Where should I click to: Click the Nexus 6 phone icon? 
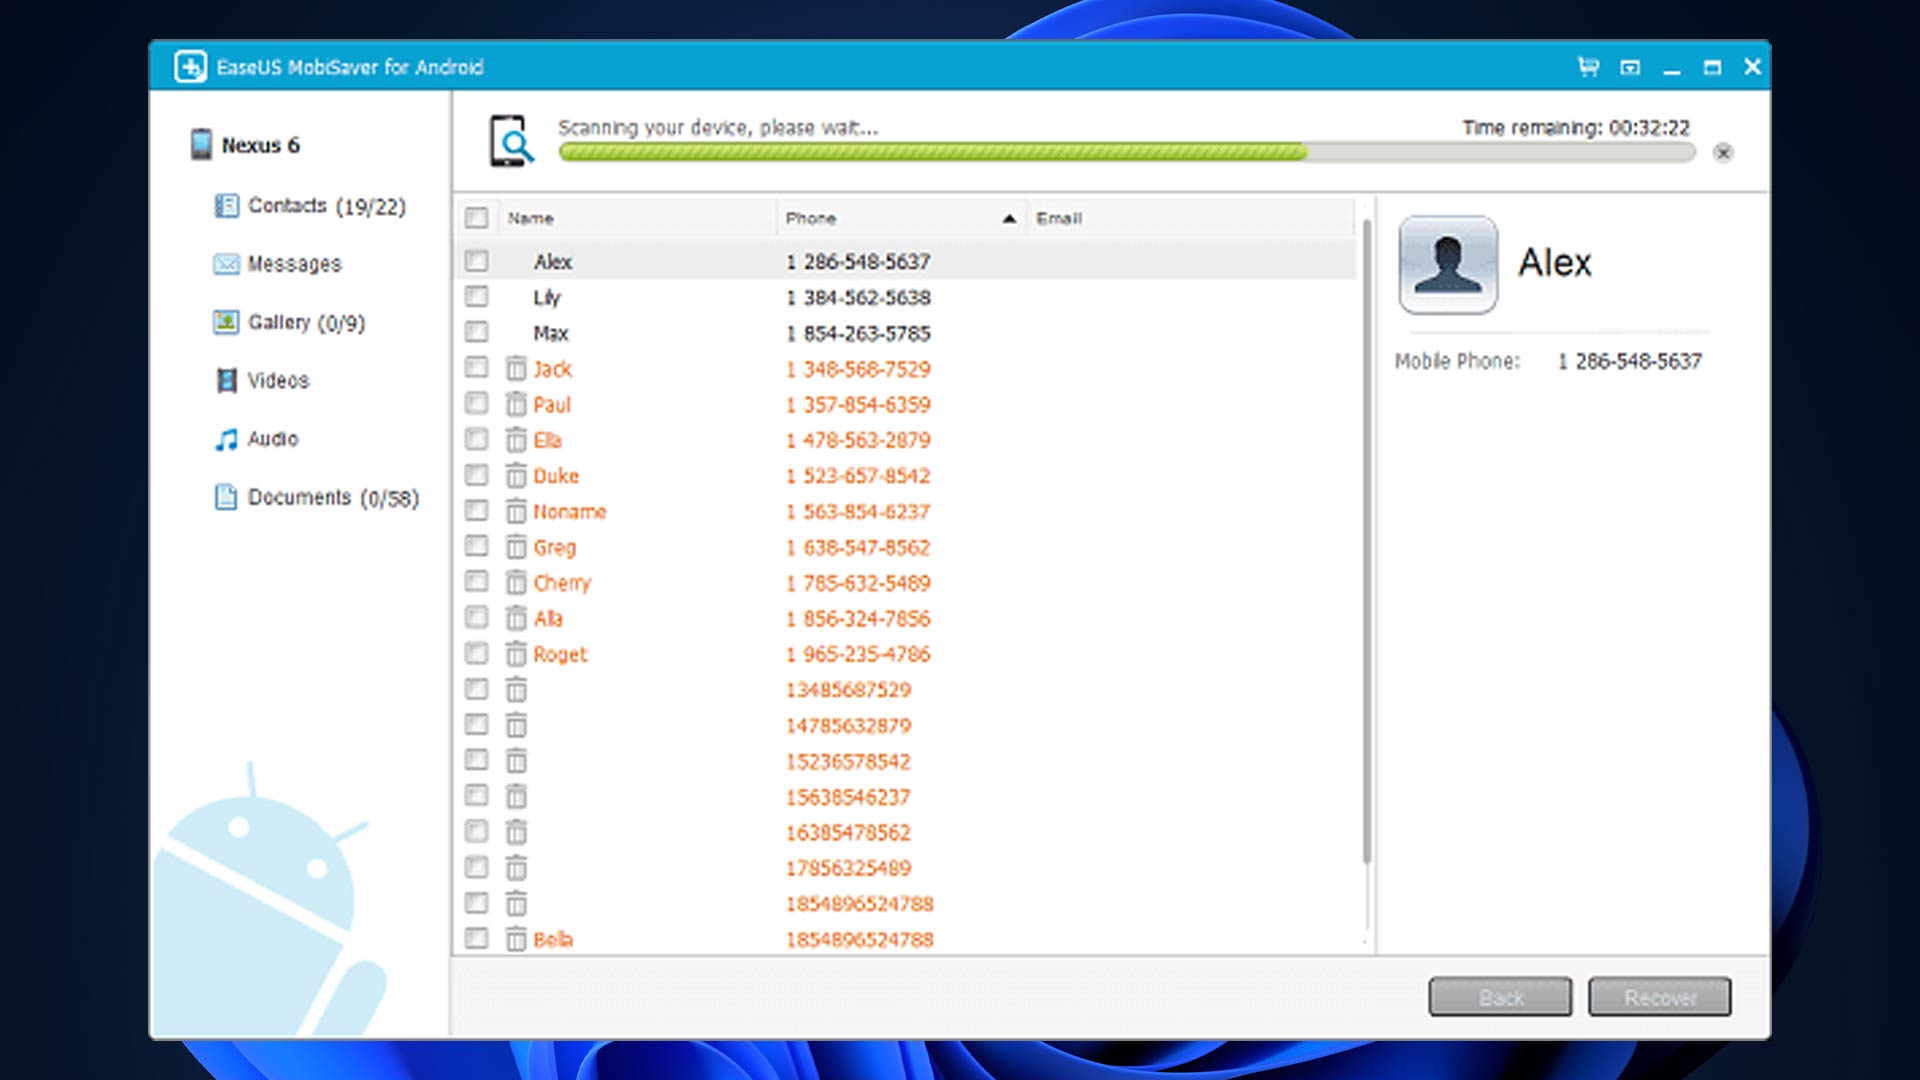click(x=201, y=144)
